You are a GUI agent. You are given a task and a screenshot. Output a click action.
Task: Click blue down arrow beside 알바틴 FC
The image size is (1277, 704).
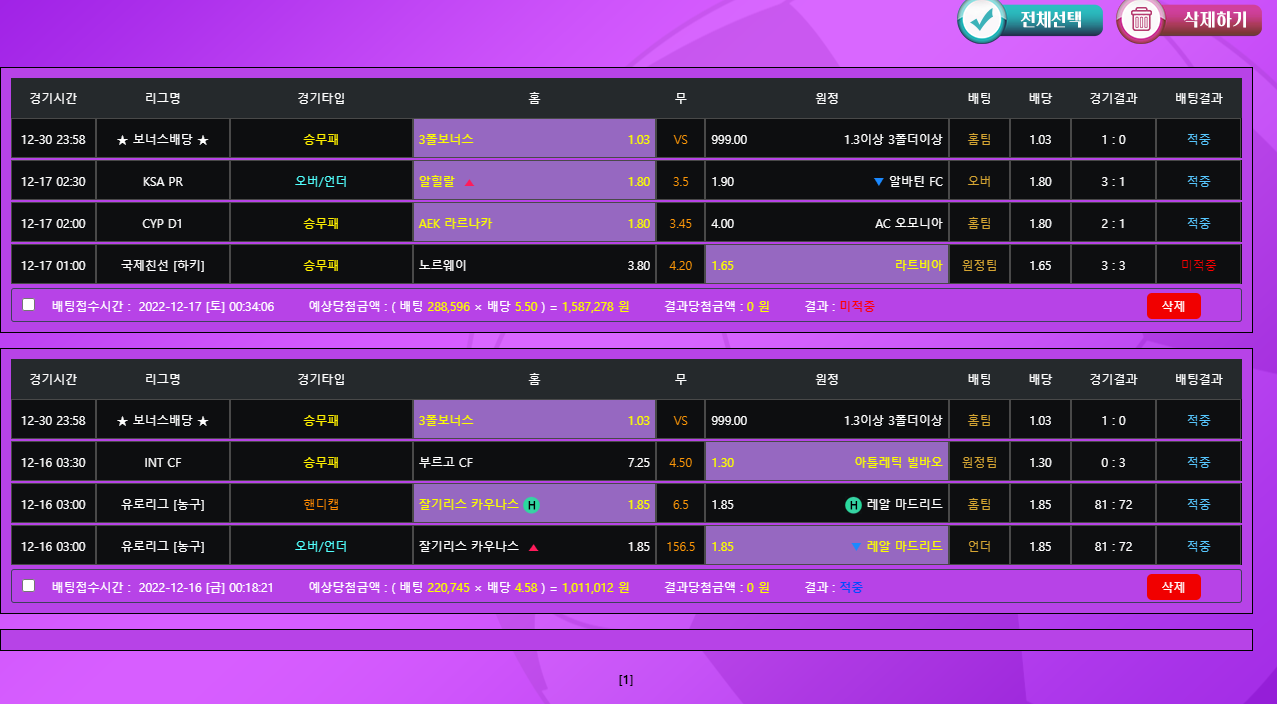(878, 182)
